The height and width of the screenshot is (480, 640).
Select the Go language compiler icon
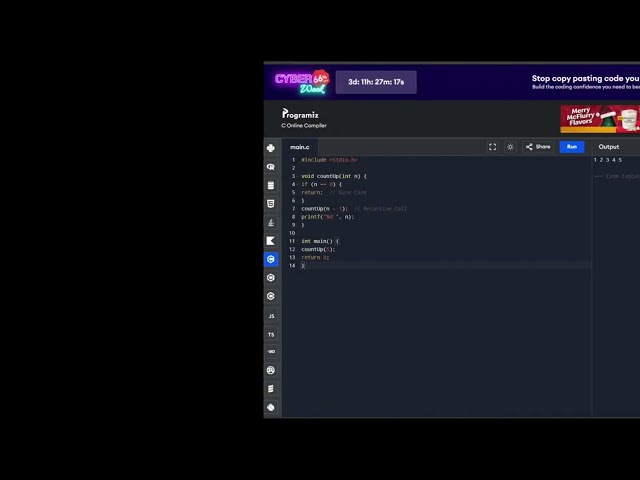[x=271, y=351]
